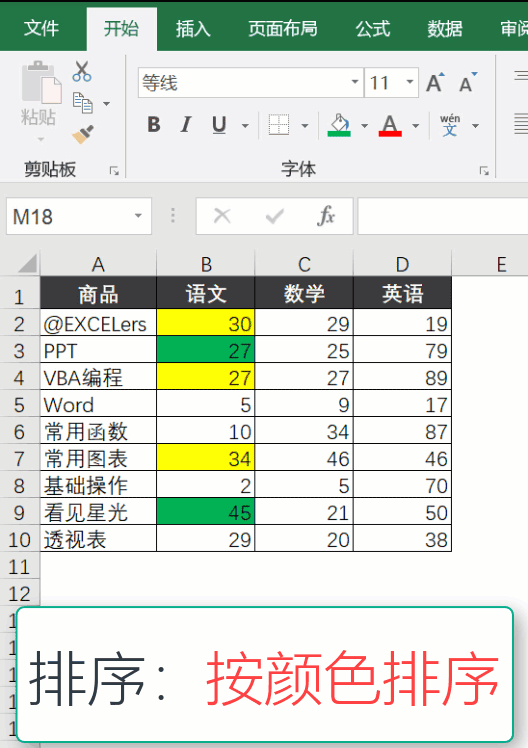Image resolution: width=528 pixels, height=748 pixels.
Task: Apply the green fill color bucket
Action: [339, 125]
